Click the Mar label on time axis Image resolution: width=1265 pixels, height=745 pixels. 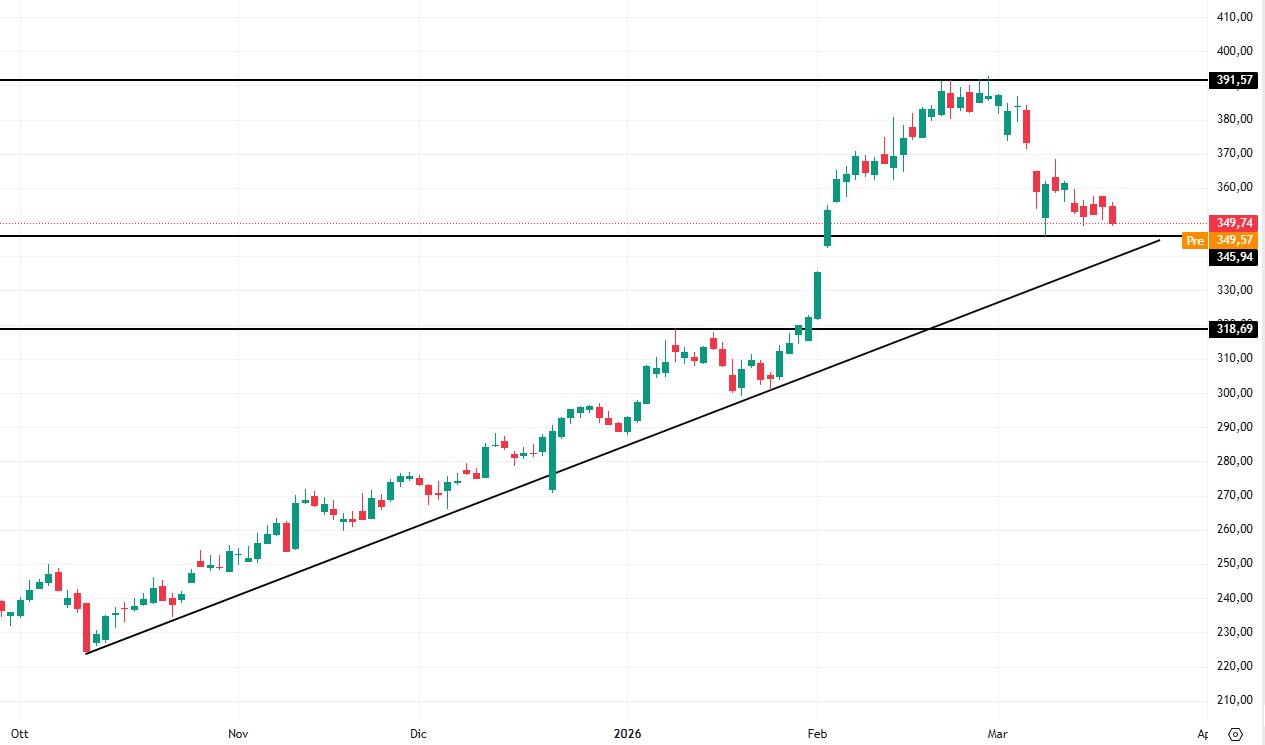tap(997, 734)
